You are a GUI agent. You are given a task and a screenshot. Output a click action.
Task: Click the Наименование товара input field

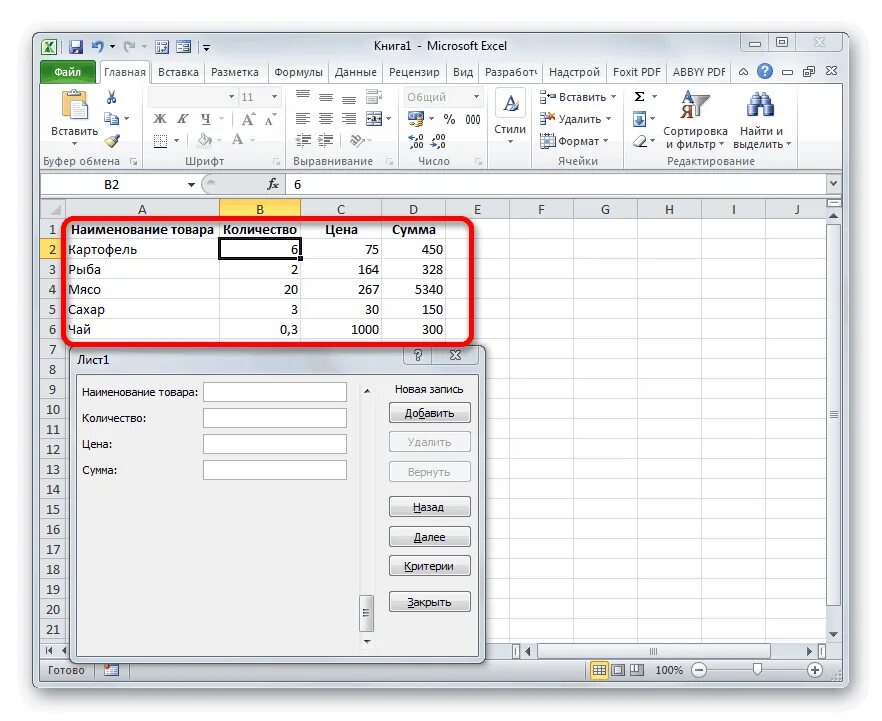[275, 392]
